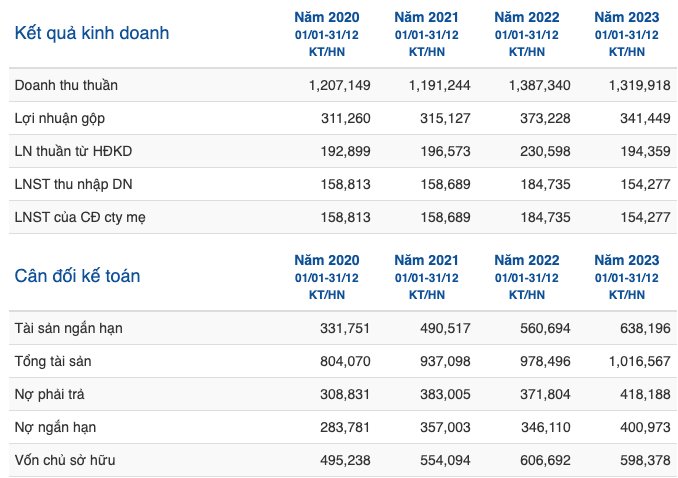Select the value 1,207,149
Screen dimensions: 678x478
coord(339,86)
